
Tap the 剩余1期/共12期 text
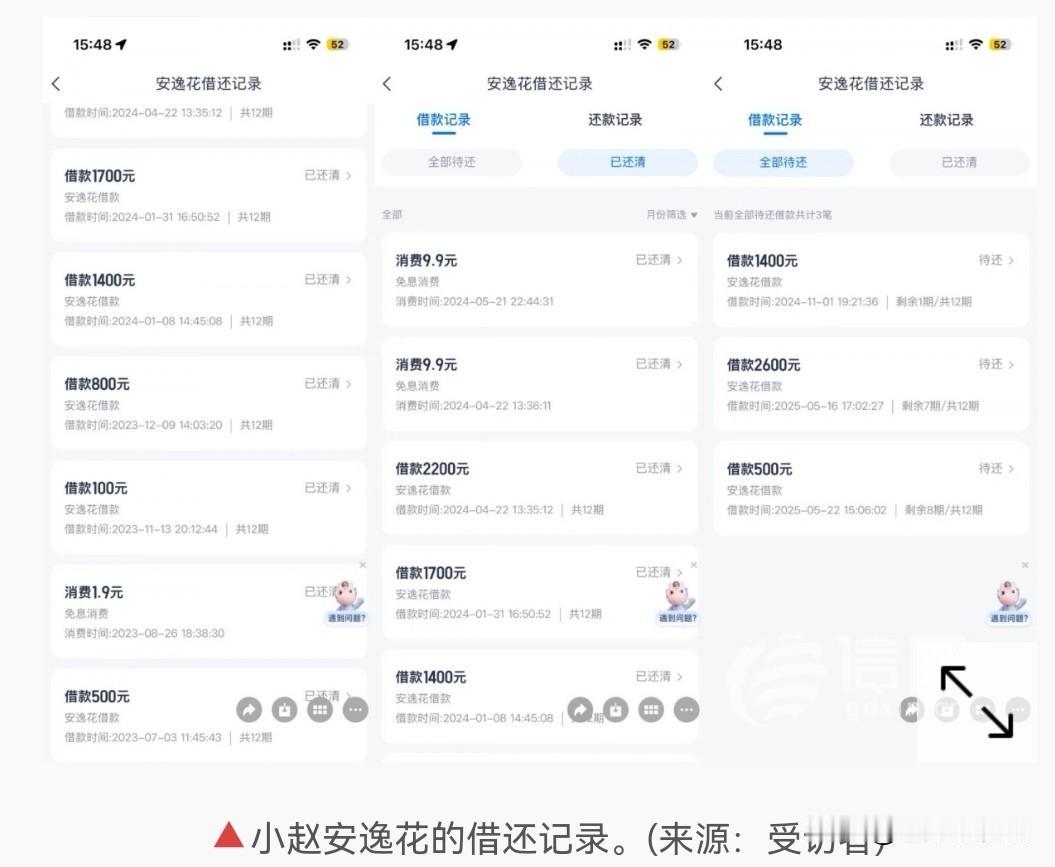pyautogui.click(x=934, y=301)
